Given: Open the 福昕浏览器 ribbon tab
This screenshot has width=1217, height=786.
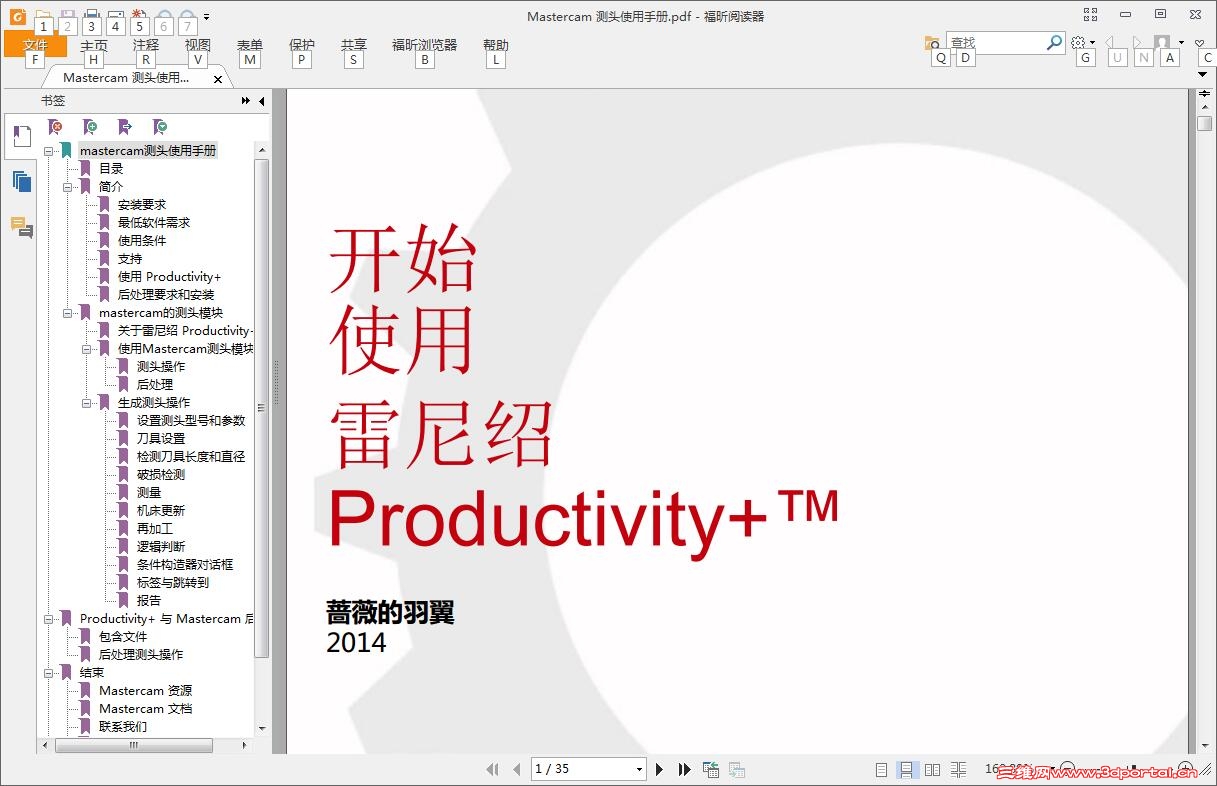Looking at the screenshot, I should coord(424,45).
